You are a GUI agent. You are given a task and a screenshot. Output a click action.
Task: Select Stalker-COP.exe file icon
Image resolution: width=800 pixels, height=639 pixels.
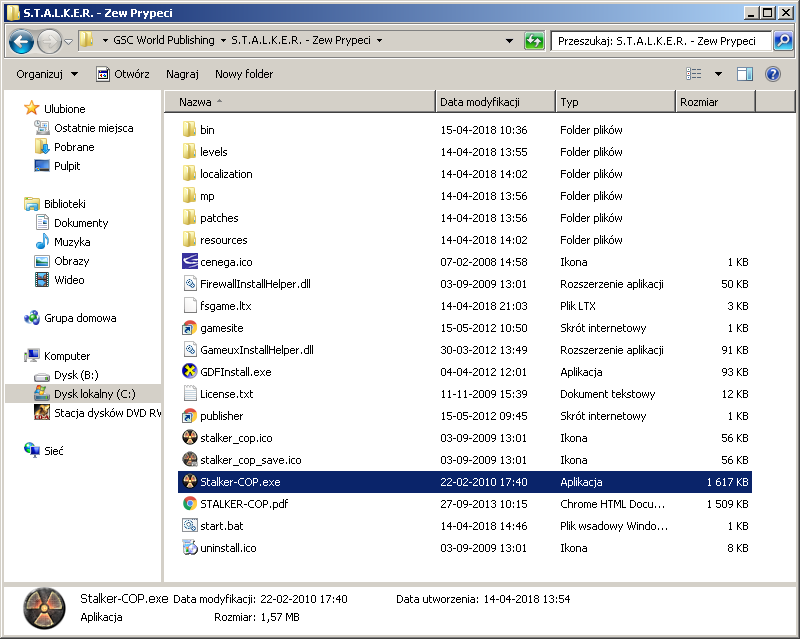pos(190,481)
